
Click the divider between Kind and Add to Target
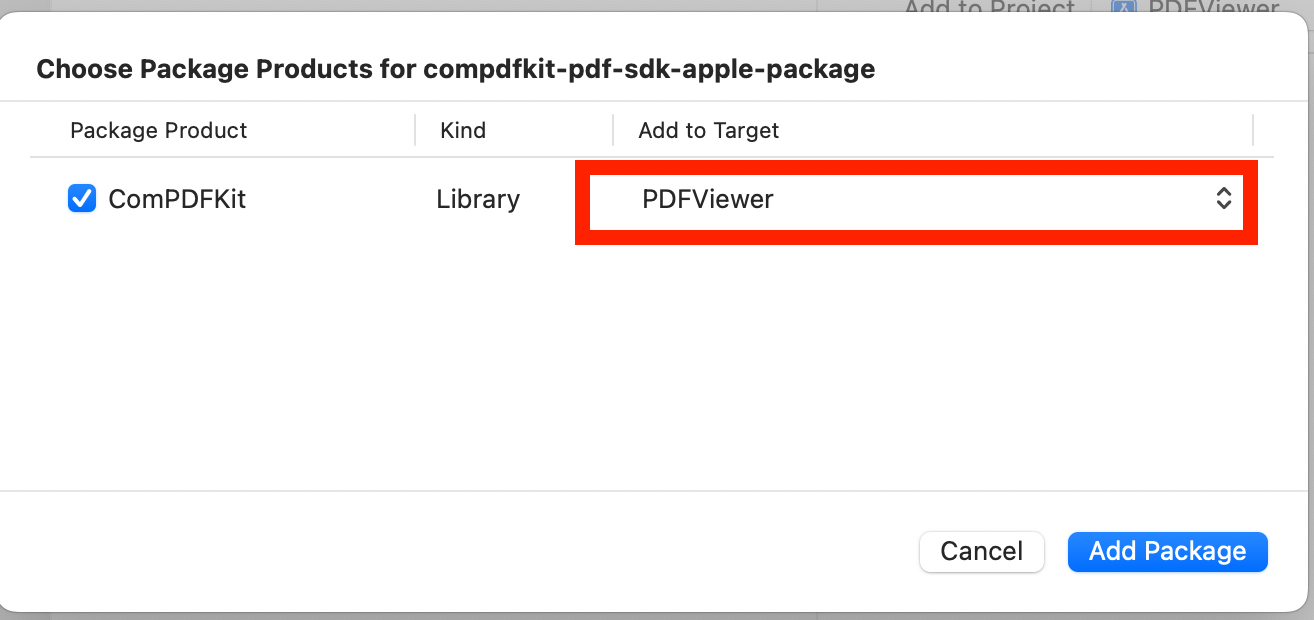613,130
